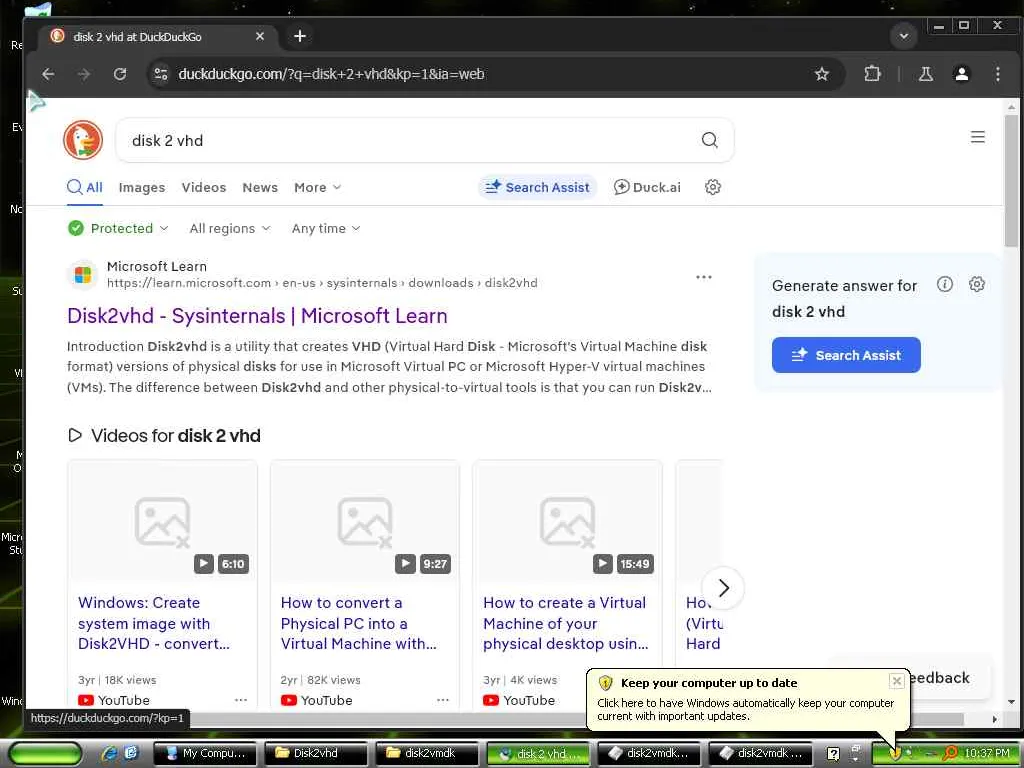Switch to the Images tab
The width and height of the screenshot is (1024, 768).
(142, 187)
